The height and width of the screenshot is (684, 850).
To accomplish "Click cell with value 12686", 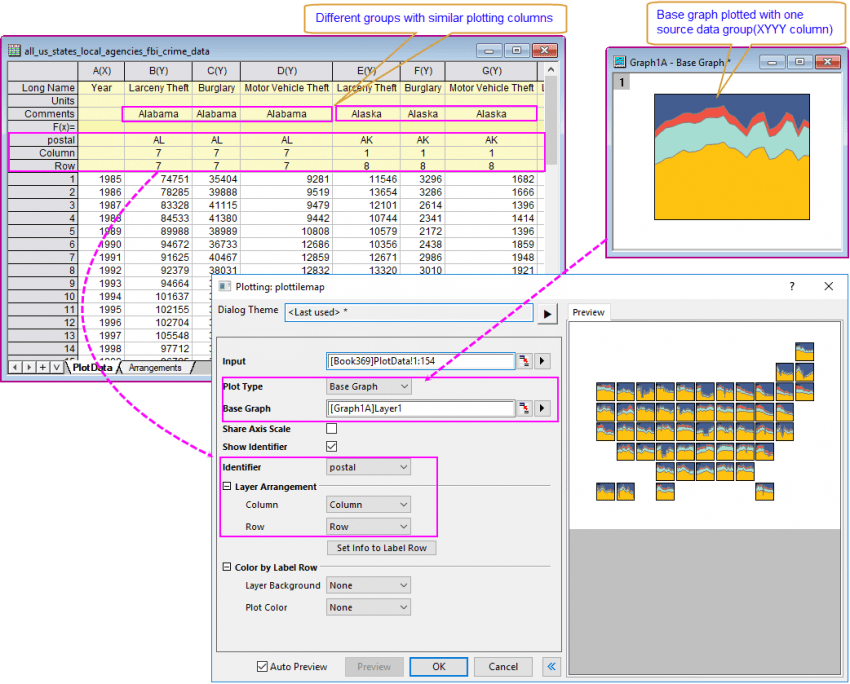I will 286,244.
